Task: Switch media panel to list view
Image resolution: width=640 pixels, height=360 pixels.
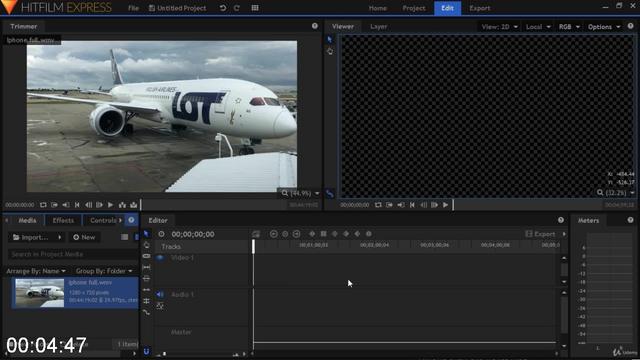Action: pyautogui.click(x=124, y=237)
